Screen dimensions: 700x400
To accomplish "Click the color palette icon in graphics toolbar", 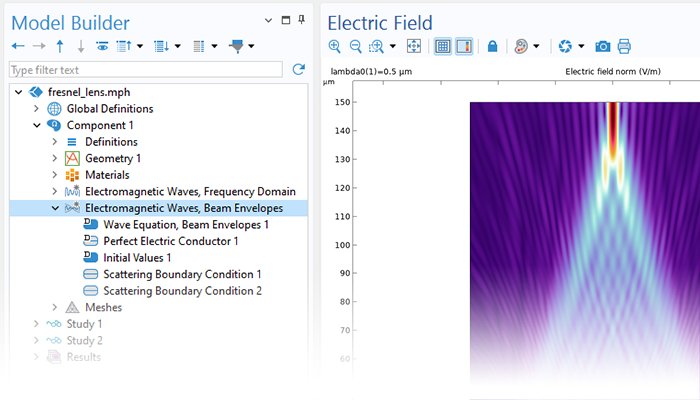I will click(521, 46).
